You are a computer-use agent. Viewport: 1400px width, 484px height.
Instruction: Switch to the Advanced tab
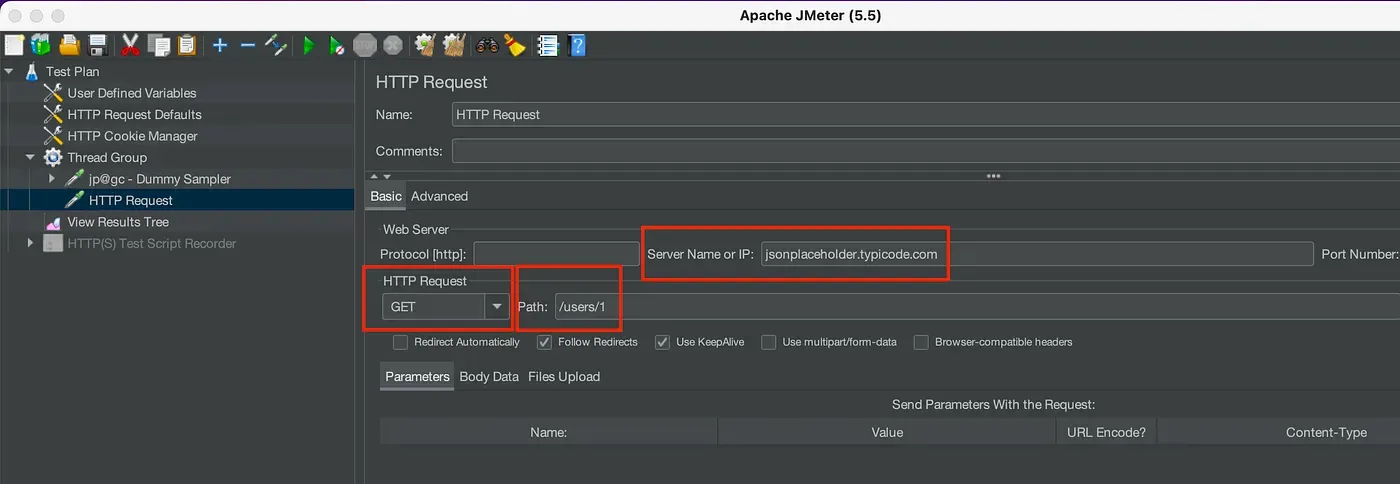(439, 196)
